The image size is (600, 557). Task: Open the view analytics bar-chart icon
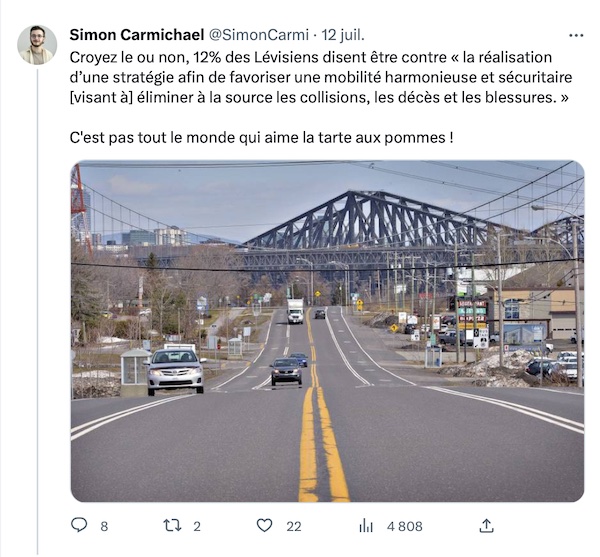tap(366, 526)
